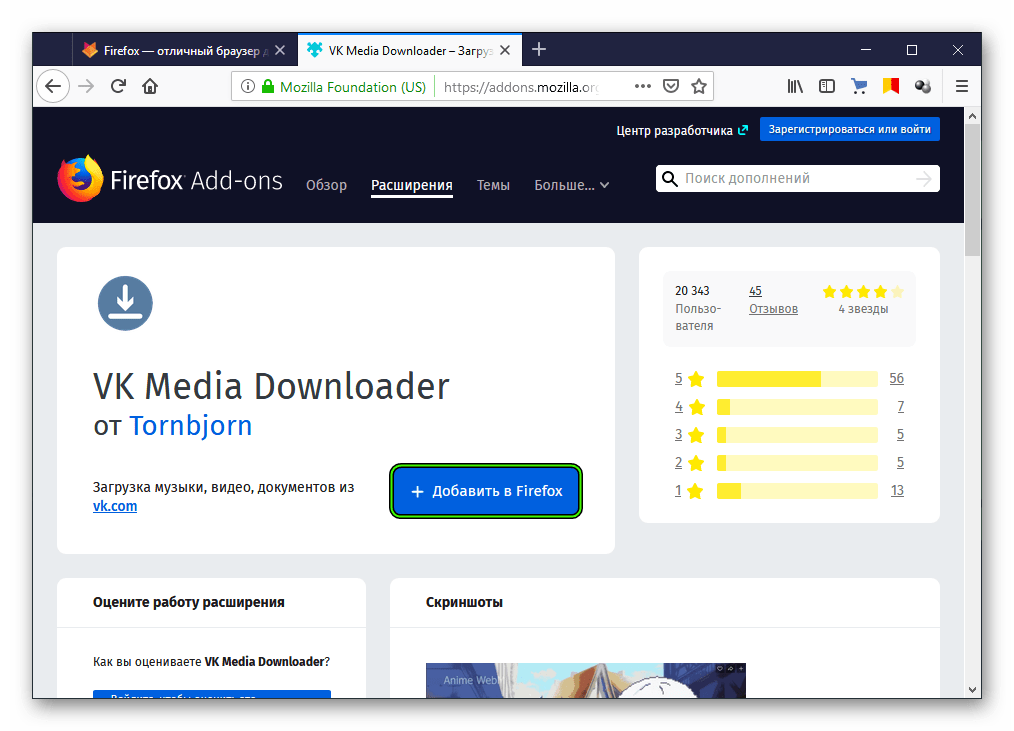Toggle the sidebar panel icon
The image size is (1014, 731).
point(826,86)
